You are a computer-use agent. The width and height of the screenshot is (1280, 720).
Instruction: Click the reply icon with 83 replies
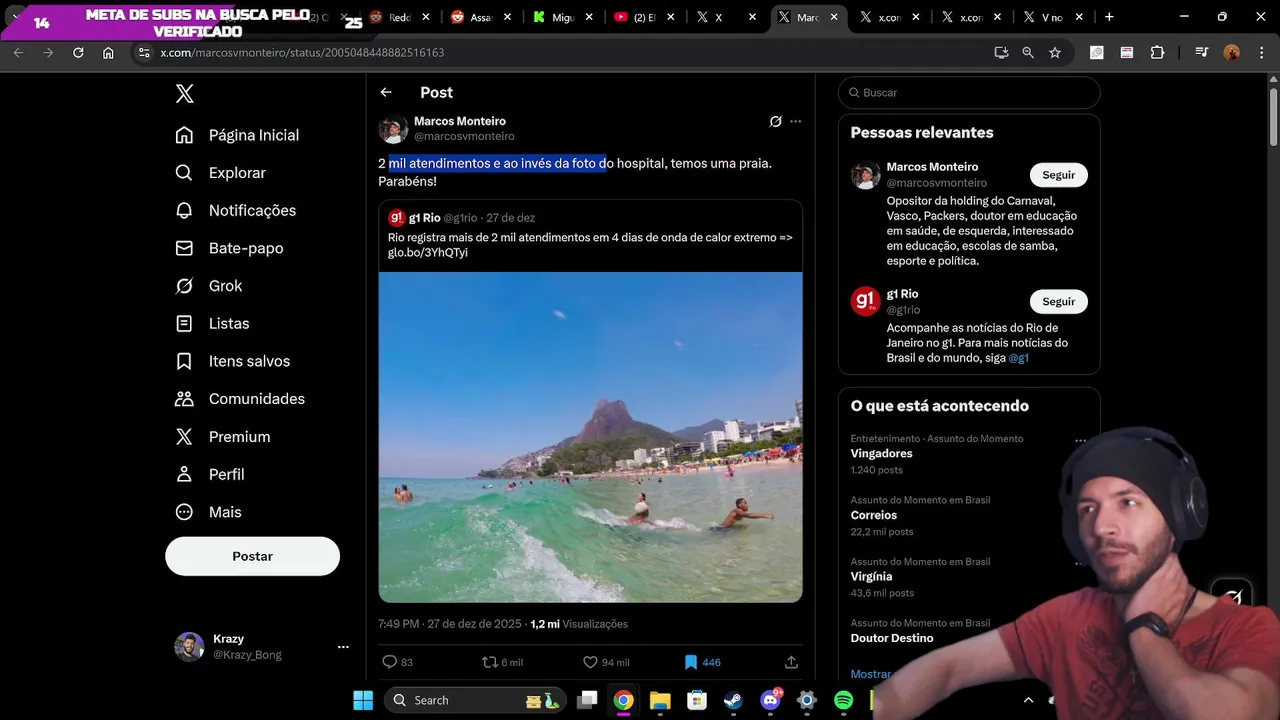click(390, 662)
